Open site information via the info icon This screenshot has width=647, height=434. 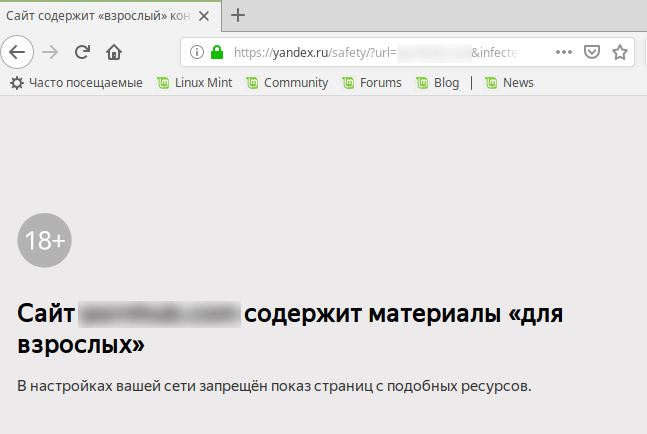pos(197,52)
